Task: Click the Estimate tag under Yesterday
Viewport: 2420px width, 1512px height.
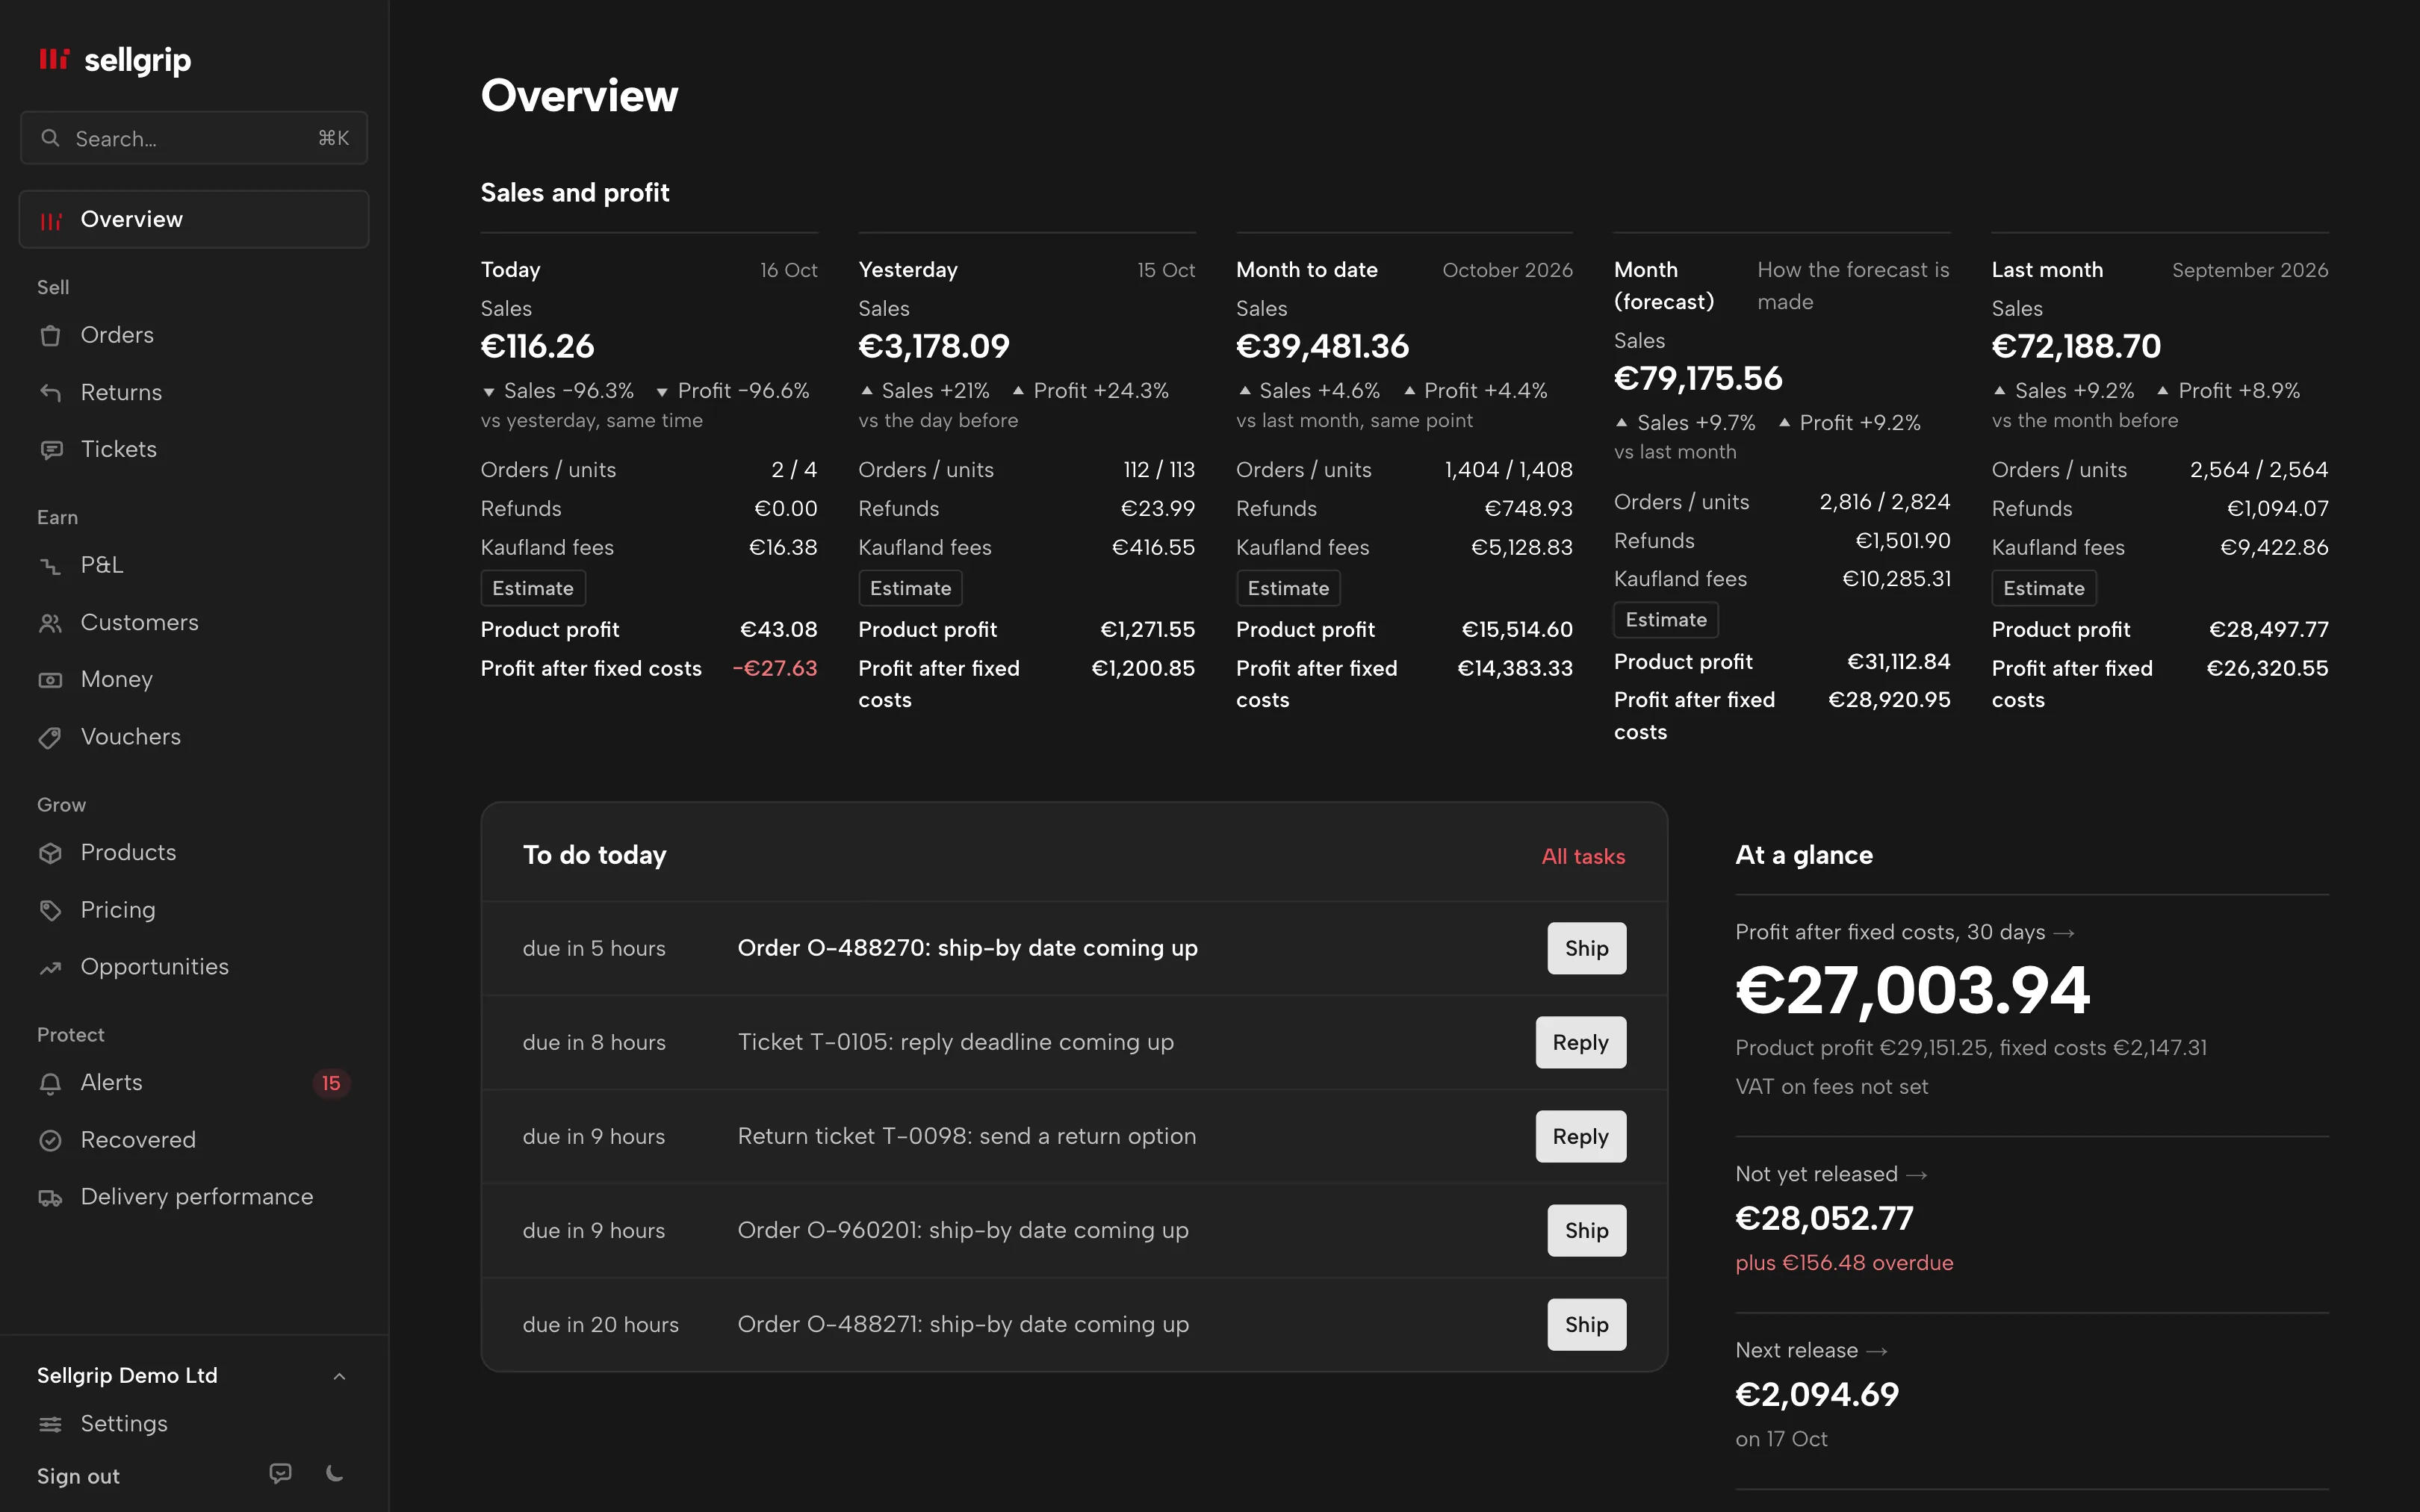Action: (x=910, y=588)
